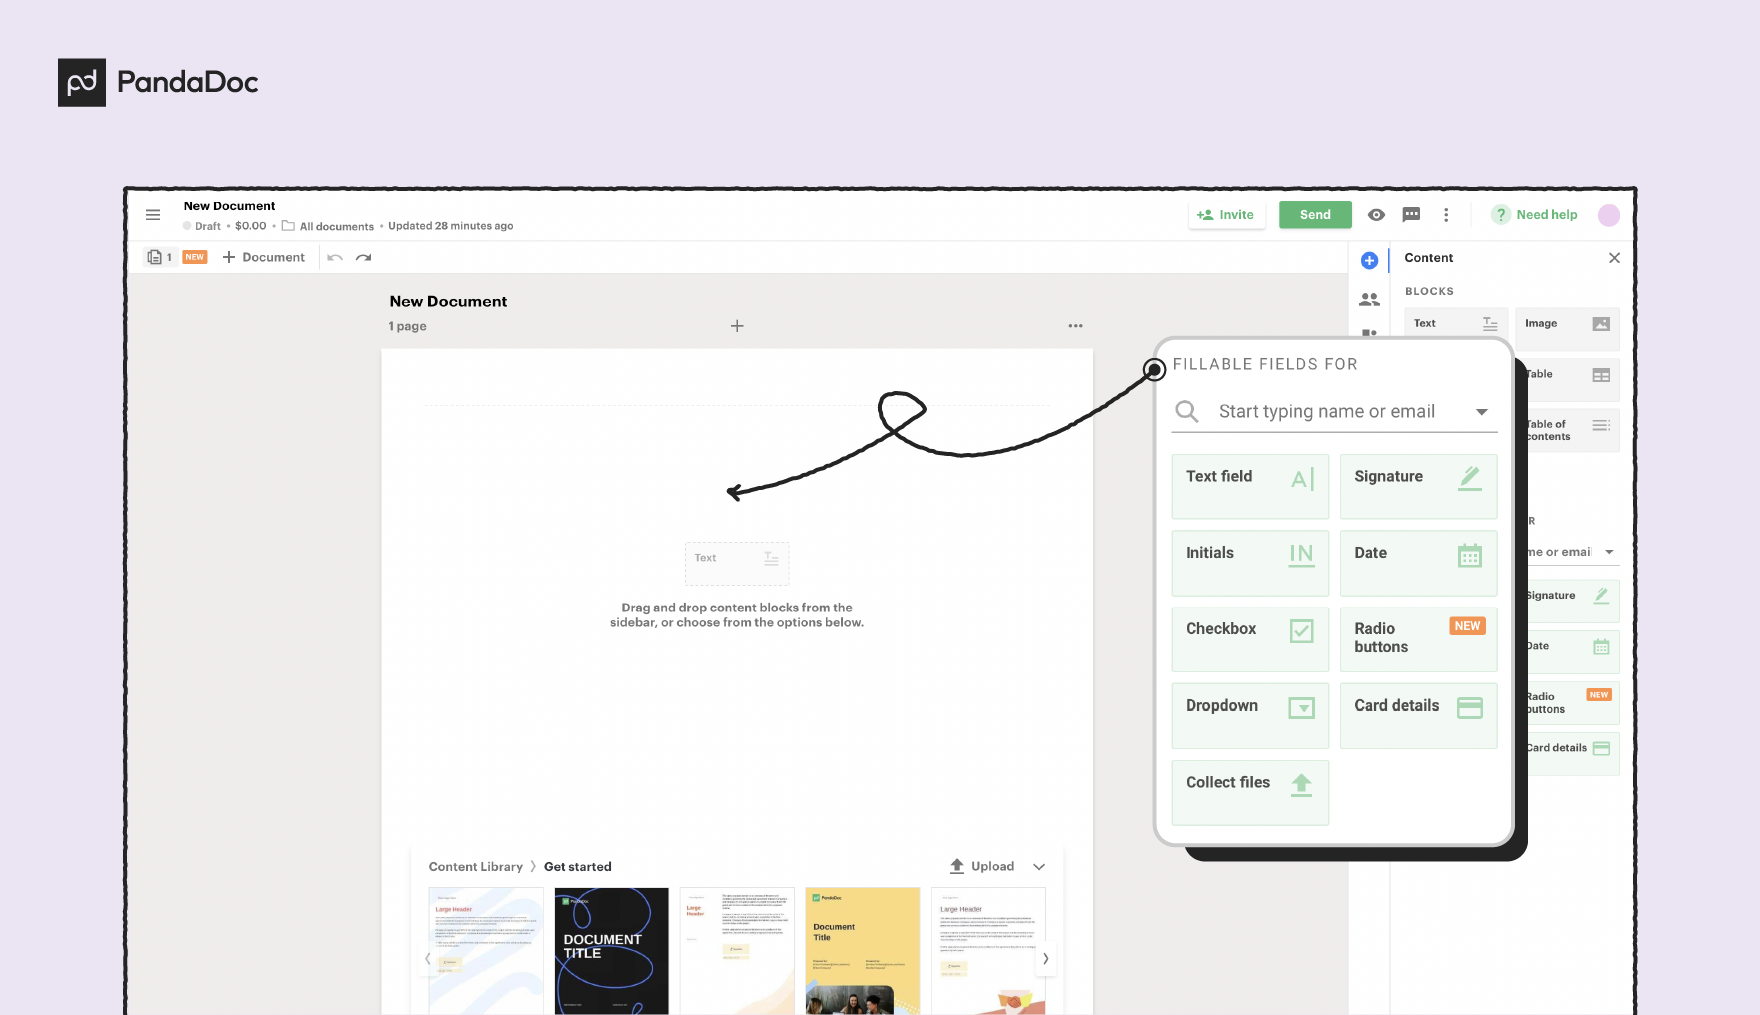Click the green Send button
Viewport: 1760px width, 1015px height.
tap(1314, 214)
